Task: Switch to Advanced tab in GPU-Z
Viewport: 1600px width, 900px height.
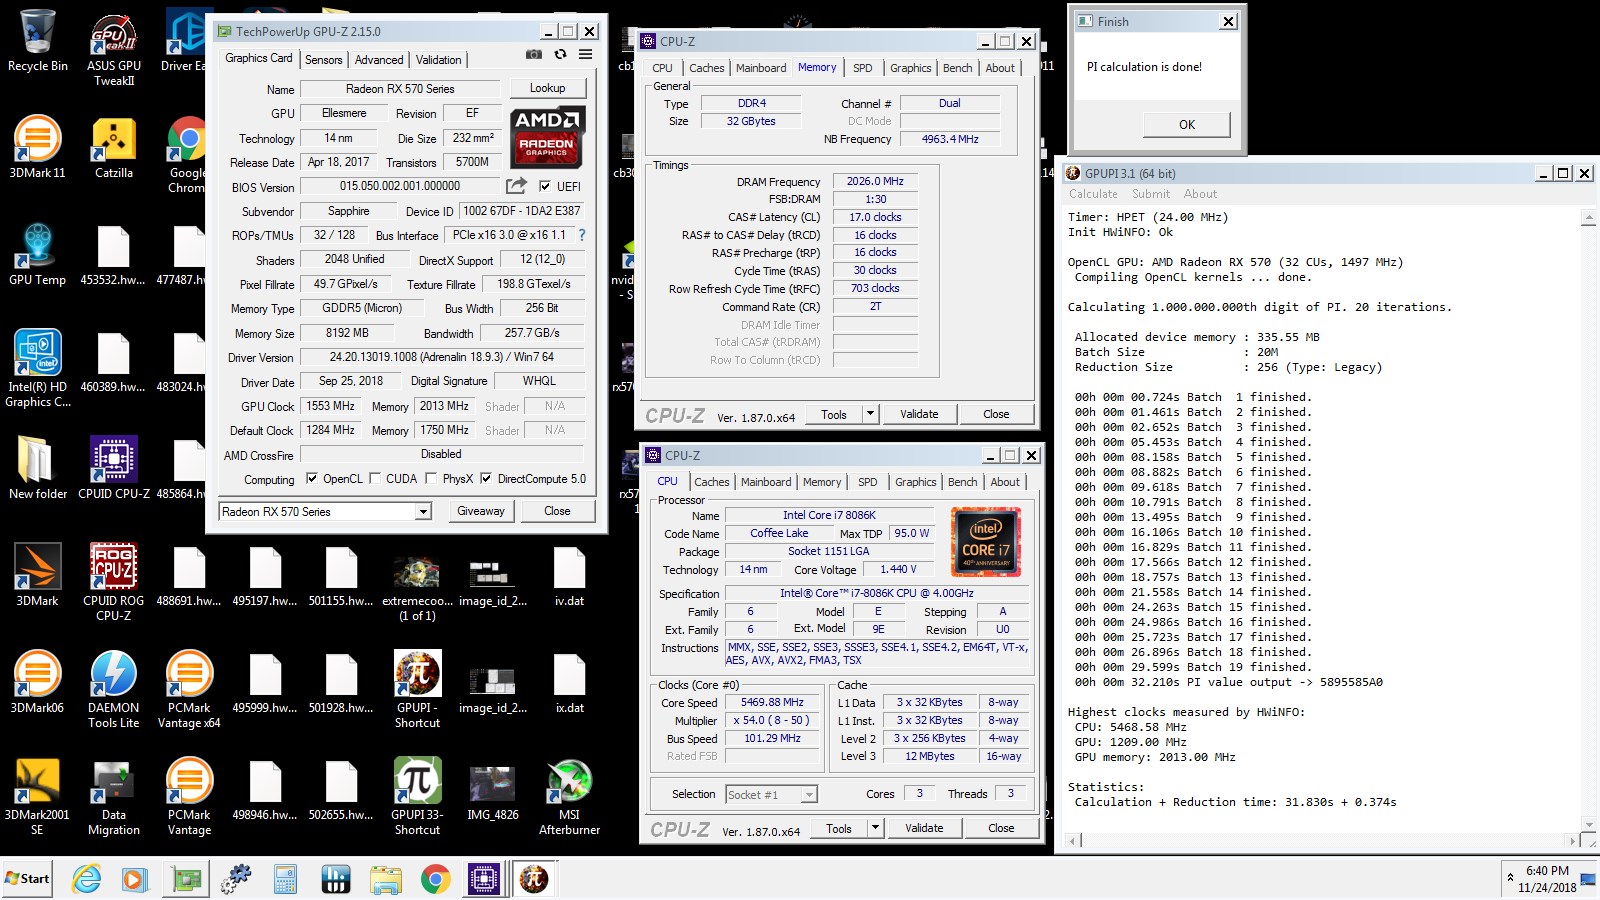Action: click(x=379, y=60)
